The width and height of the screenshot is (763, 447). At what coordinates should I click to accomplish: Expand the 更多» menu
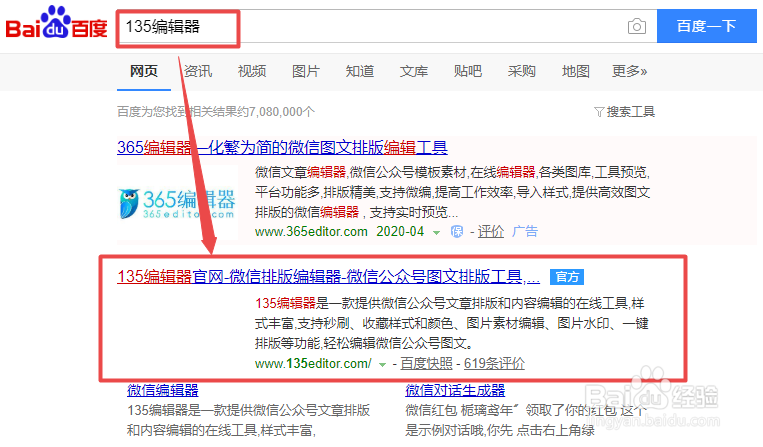click(630, 72)
